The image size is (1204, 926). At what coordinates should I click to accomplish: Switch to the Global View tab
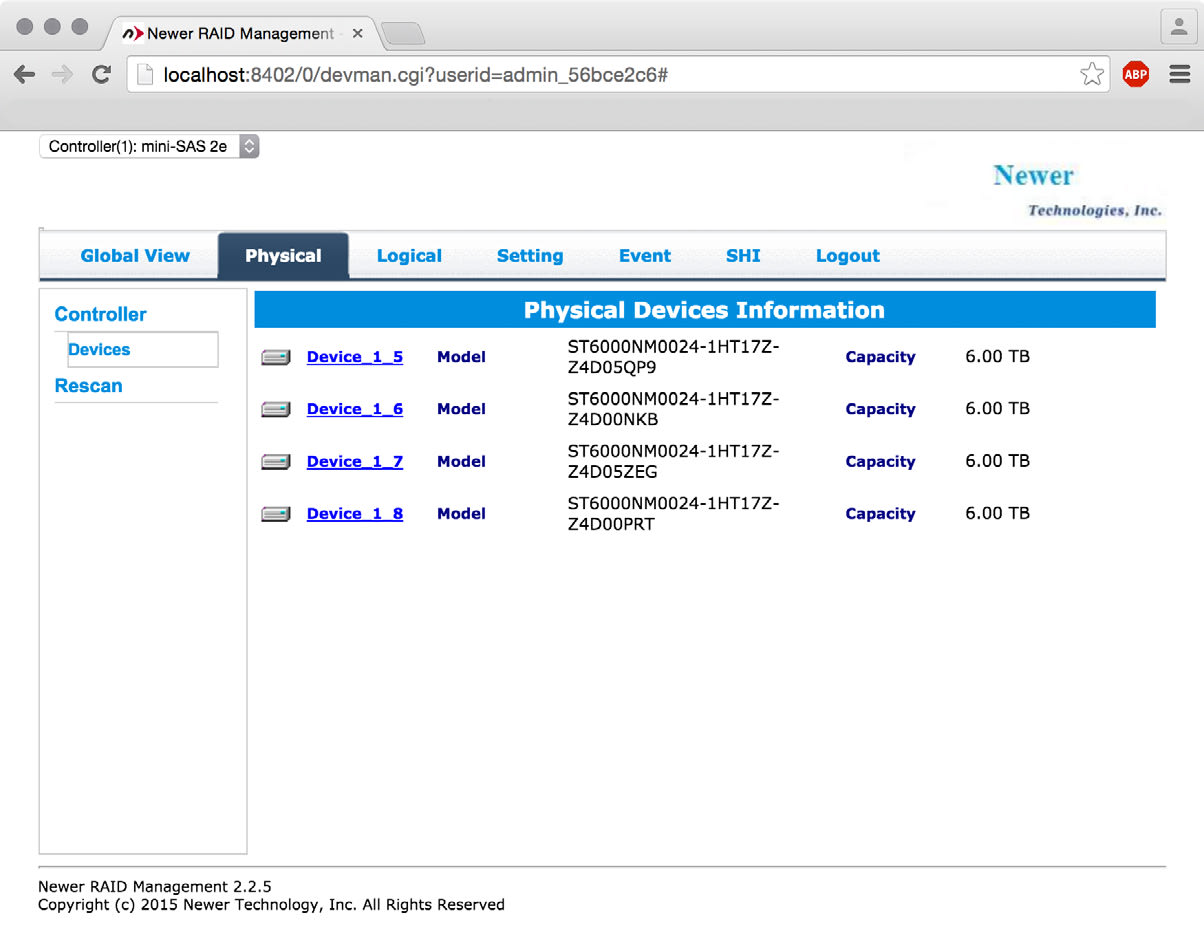135,256
